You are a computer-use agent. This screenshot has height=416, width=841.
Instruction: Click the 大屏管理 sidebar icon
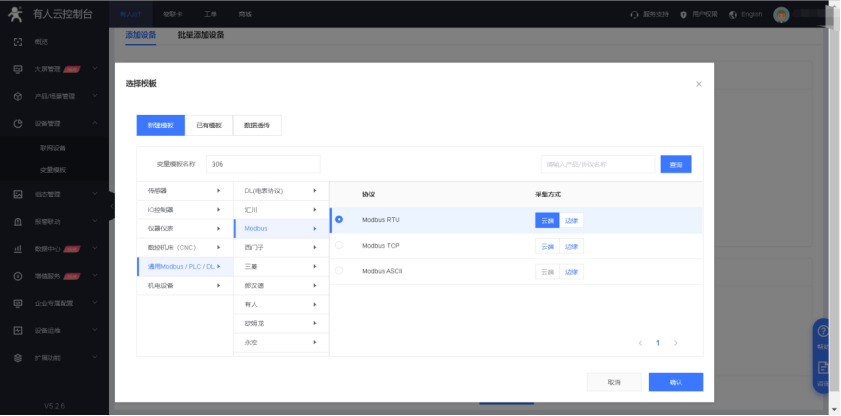[x=18, y=69]
